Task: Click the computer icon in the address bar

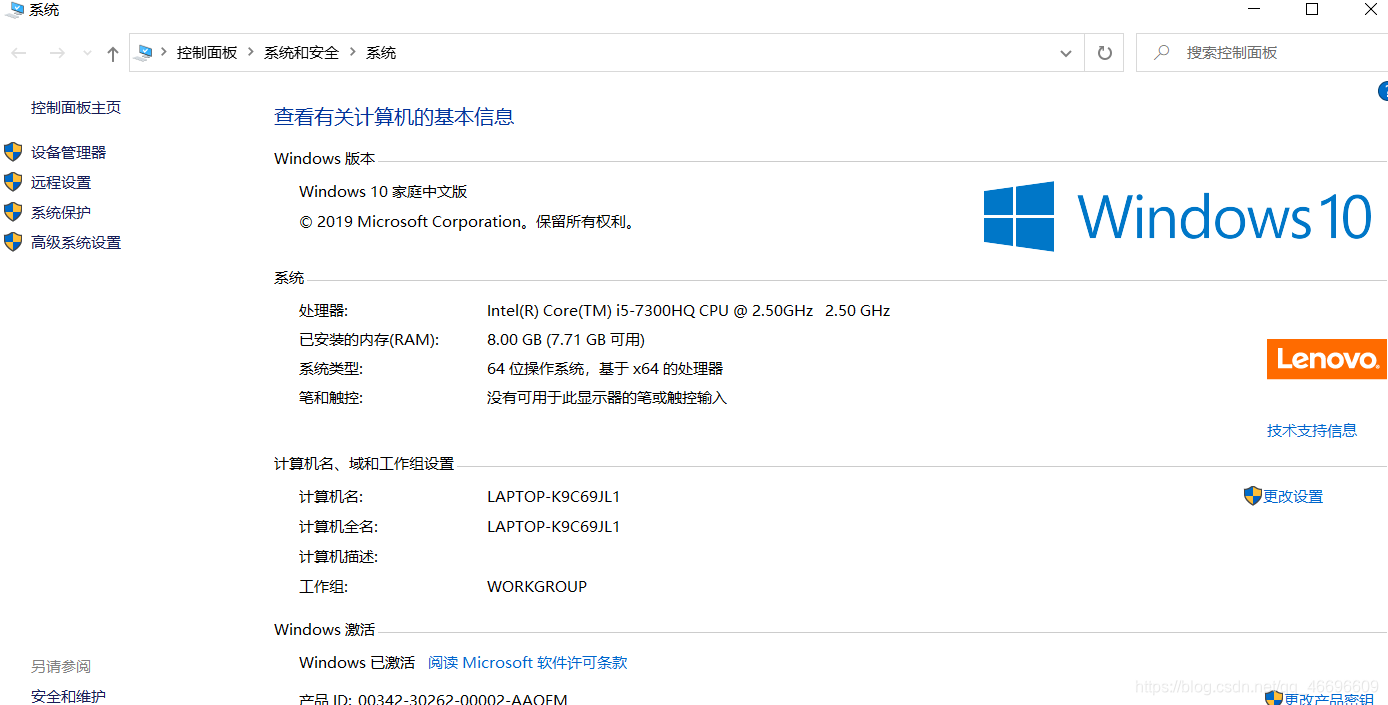Action: (145, 53)
